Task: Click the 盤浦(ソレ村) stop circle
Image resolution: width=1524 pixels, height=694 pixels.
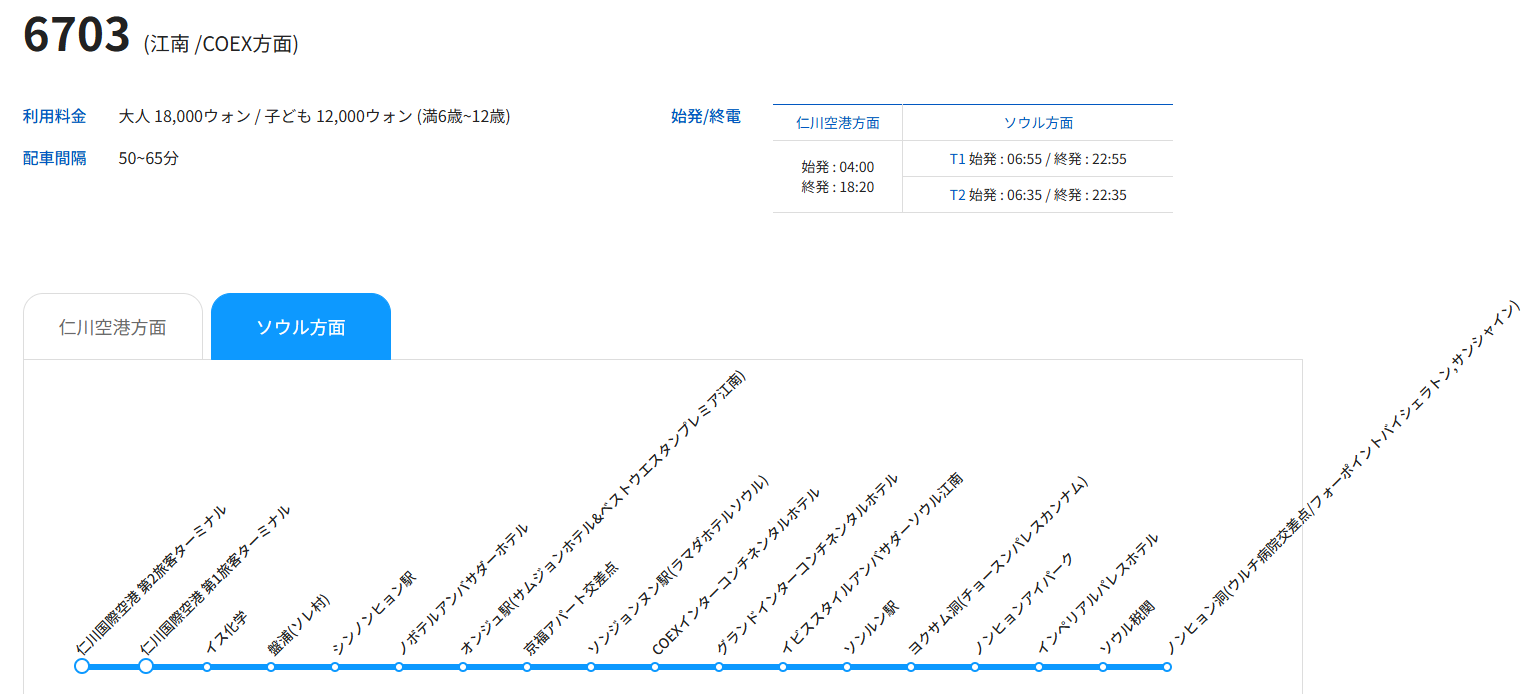Action: pyautogui.click(x=271, y=667)
